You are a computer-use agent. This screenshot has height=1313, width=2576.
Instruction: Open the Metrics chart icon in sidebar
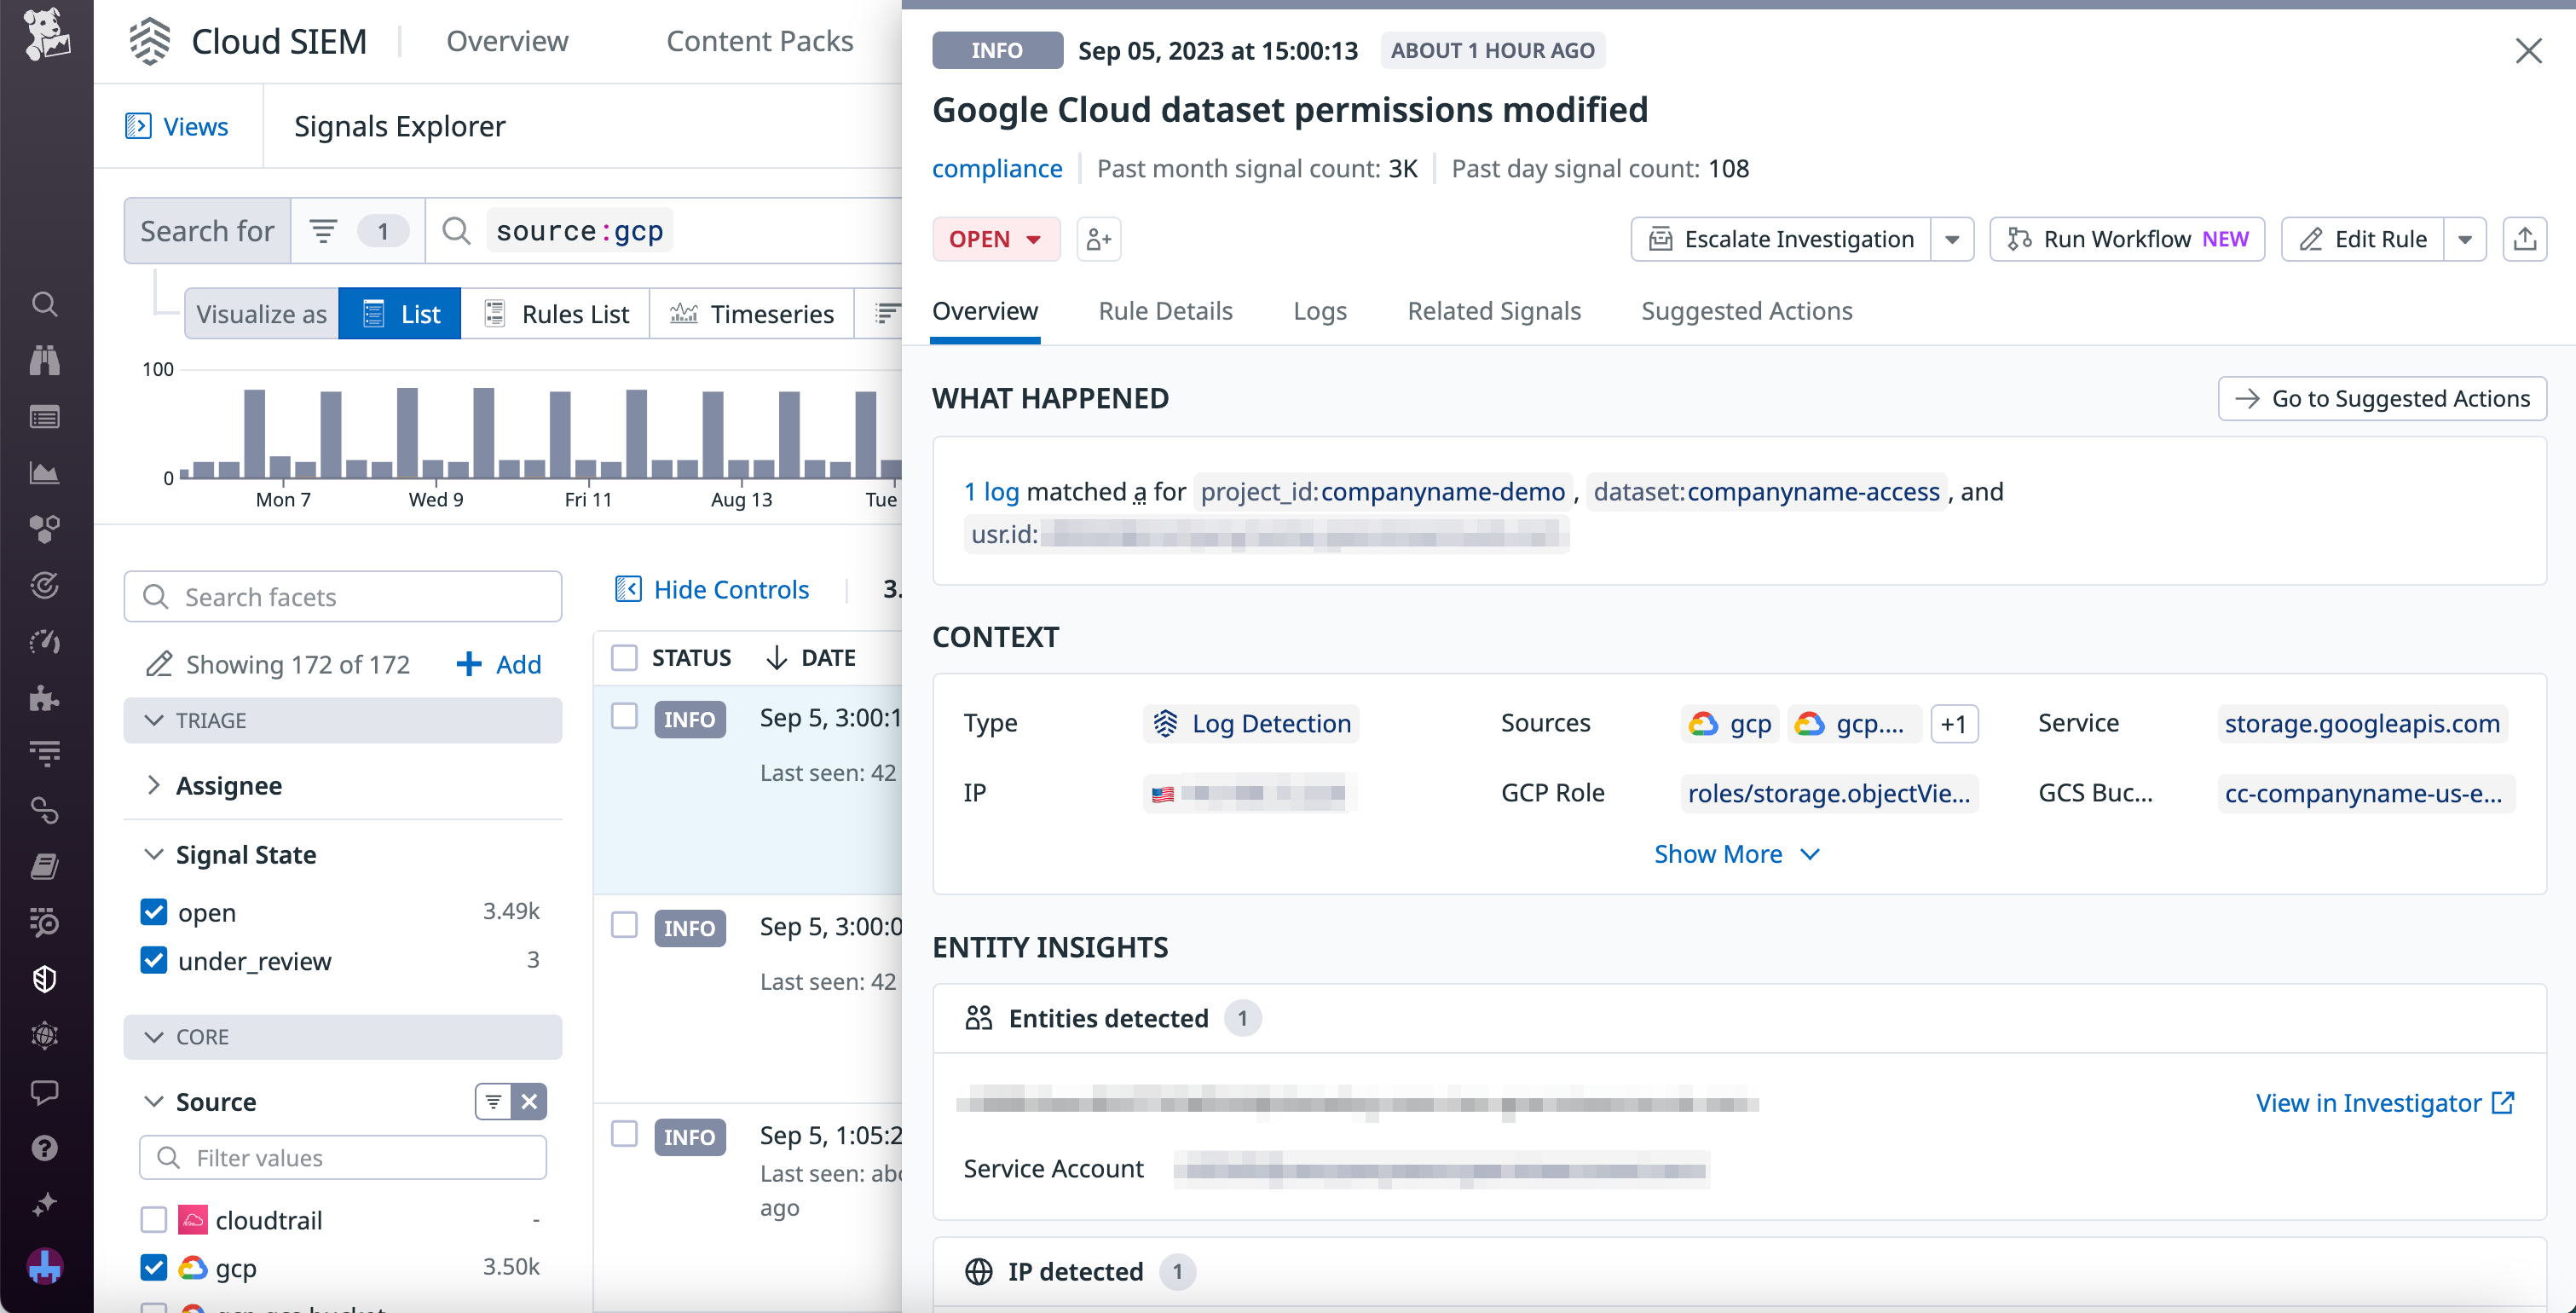[x=46, y=473]
